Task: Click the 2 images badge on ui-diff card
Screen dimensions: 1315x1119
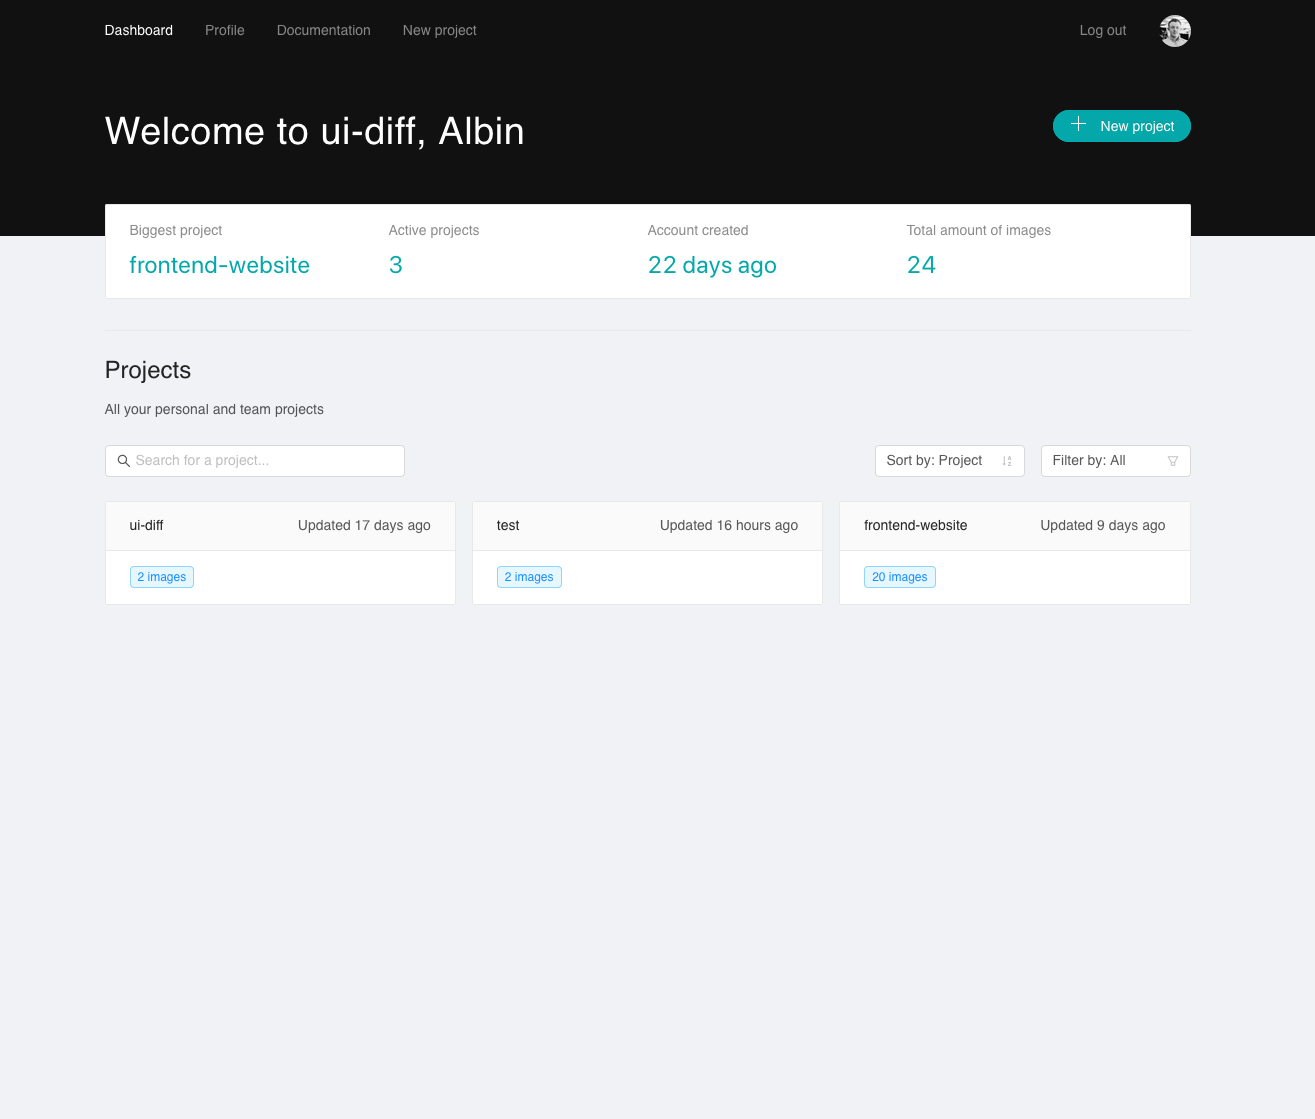Action: click(x=161, y=576)
